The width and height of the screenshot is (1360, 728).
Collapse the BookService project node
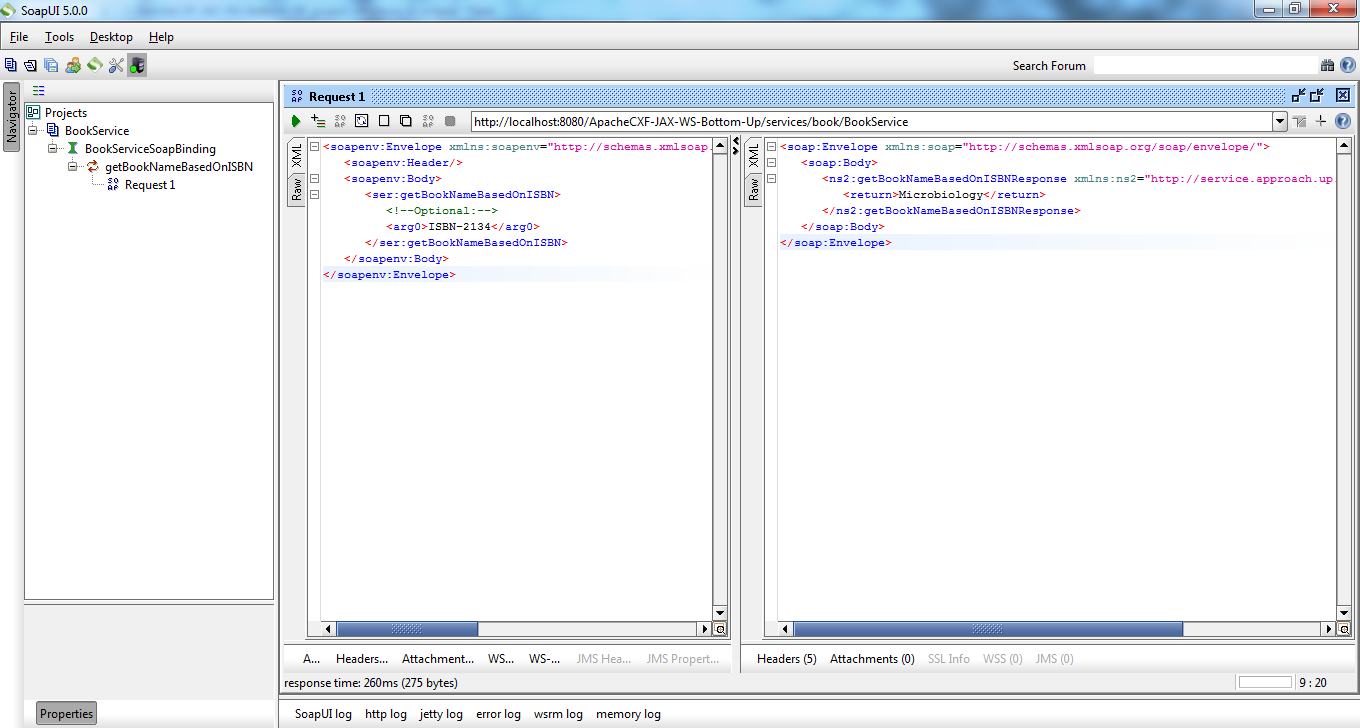(33, 131)
